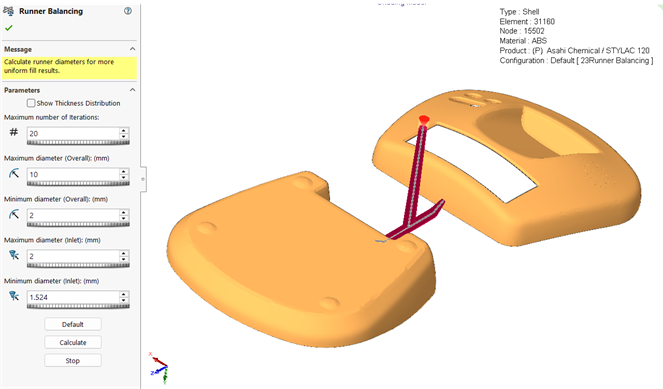Image resolution: width=663 pixels, height=389 pixels.
Task: Collapse the Message section
Action: (132, 49)
